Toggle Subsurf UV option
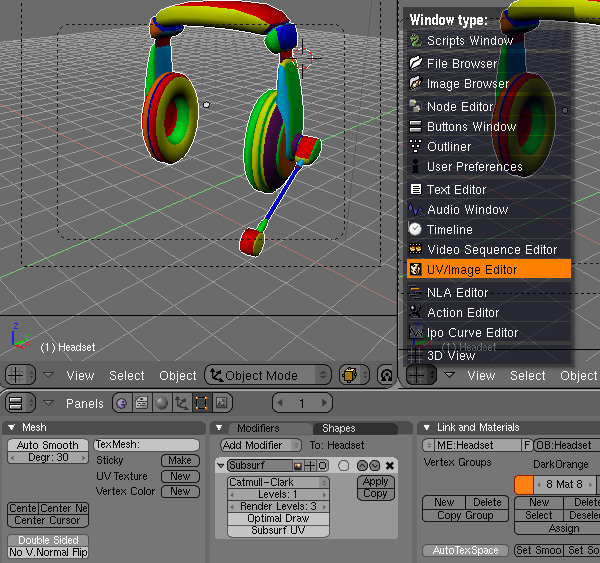 point(278,530)
